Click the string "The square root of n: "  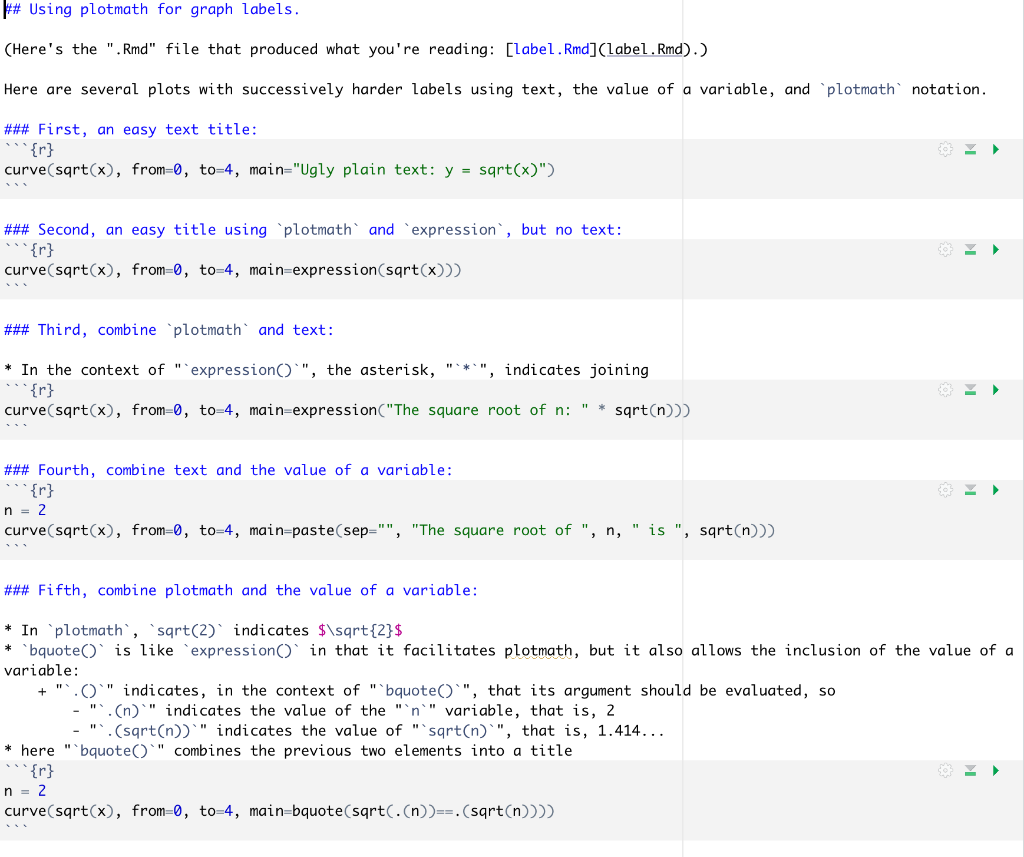[487, 410]
